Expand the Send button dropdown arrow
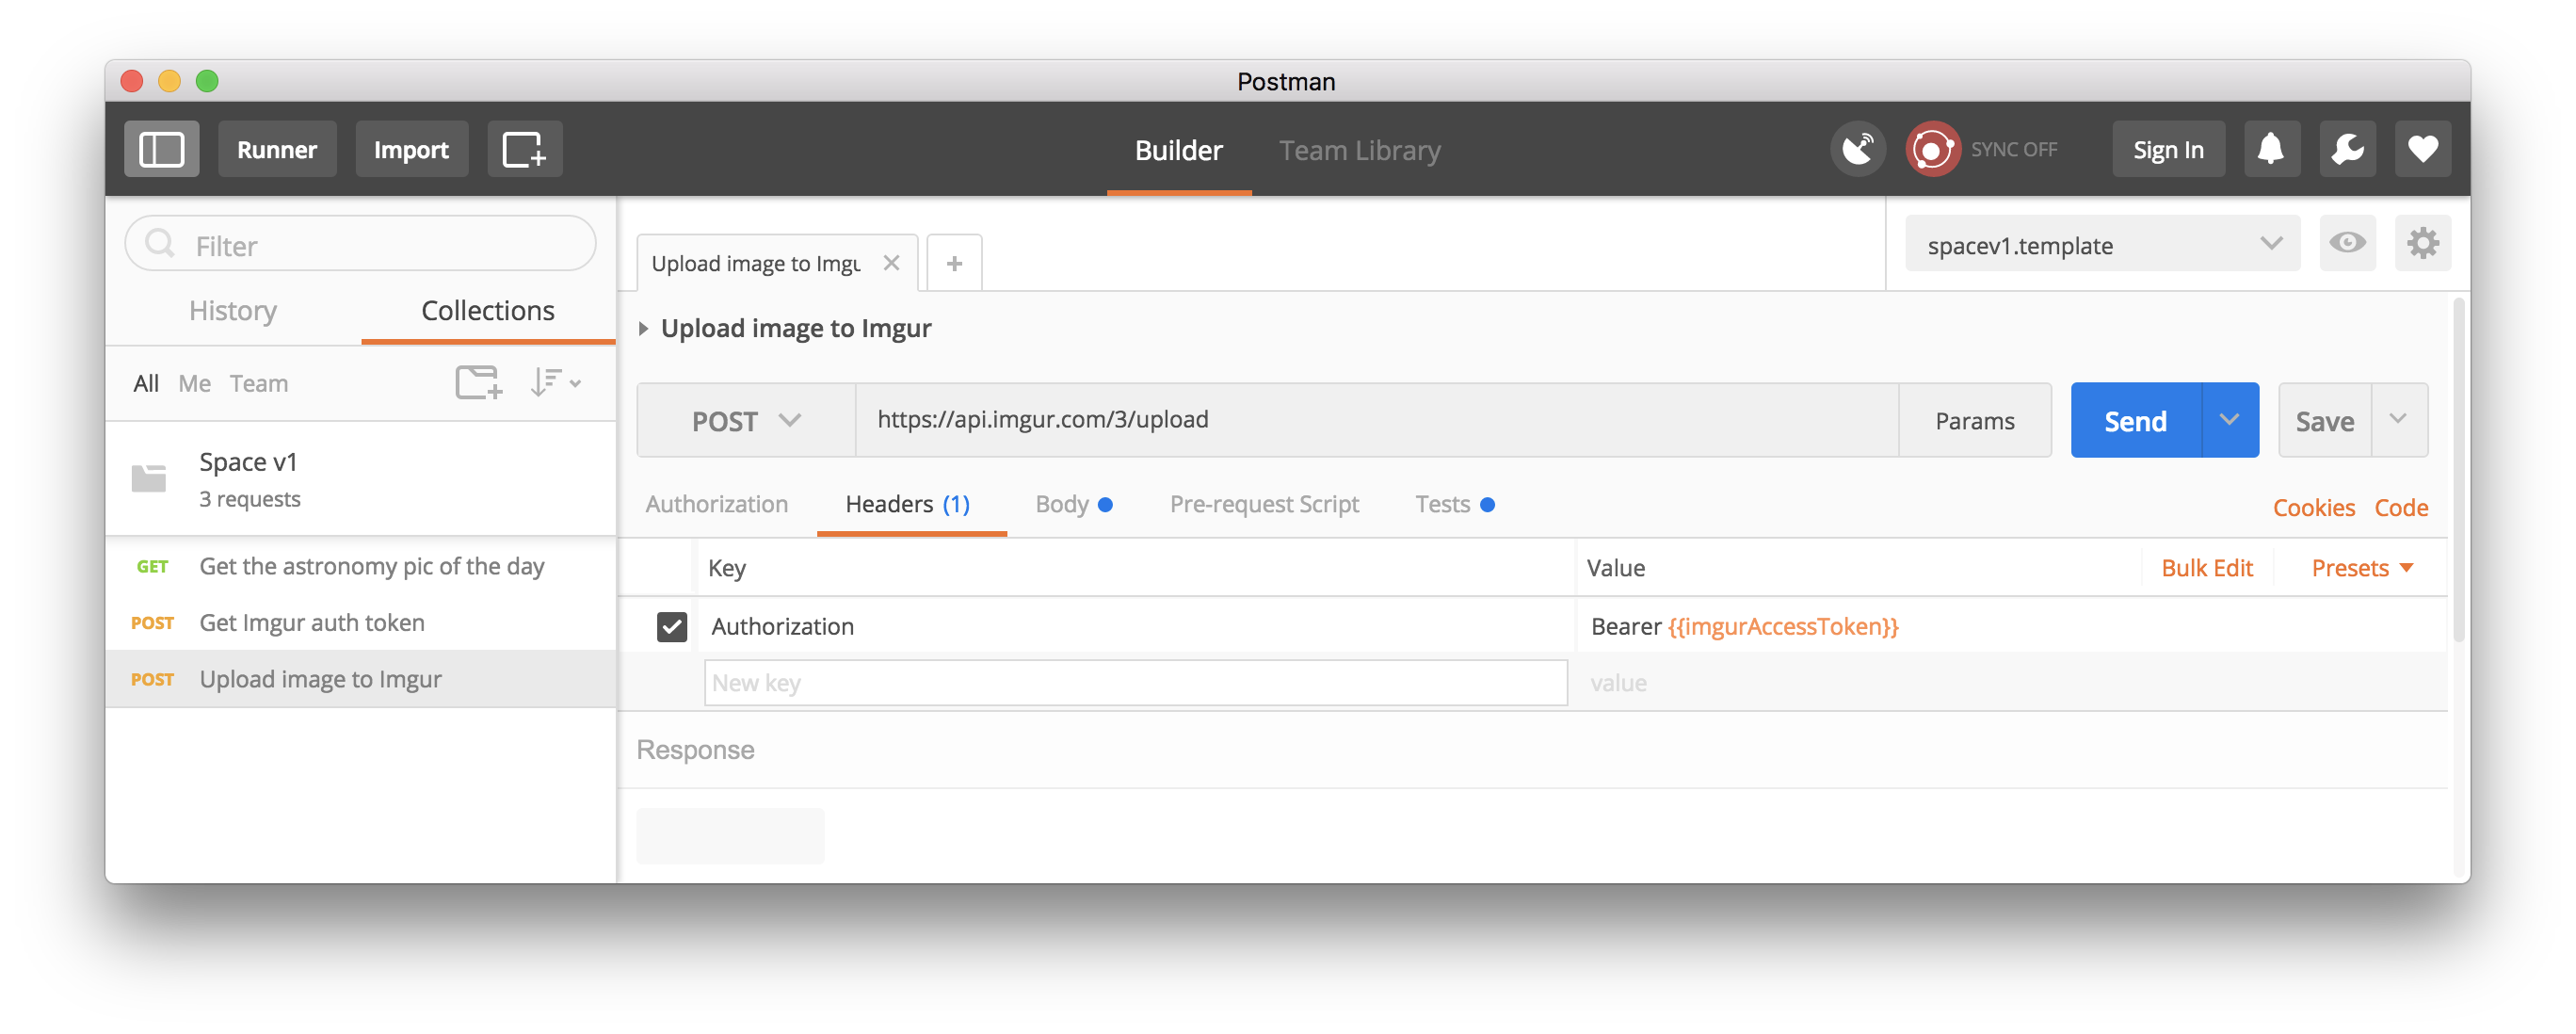The height and width of the screenshot is (1034, 2576). [x=2229, y=421]
